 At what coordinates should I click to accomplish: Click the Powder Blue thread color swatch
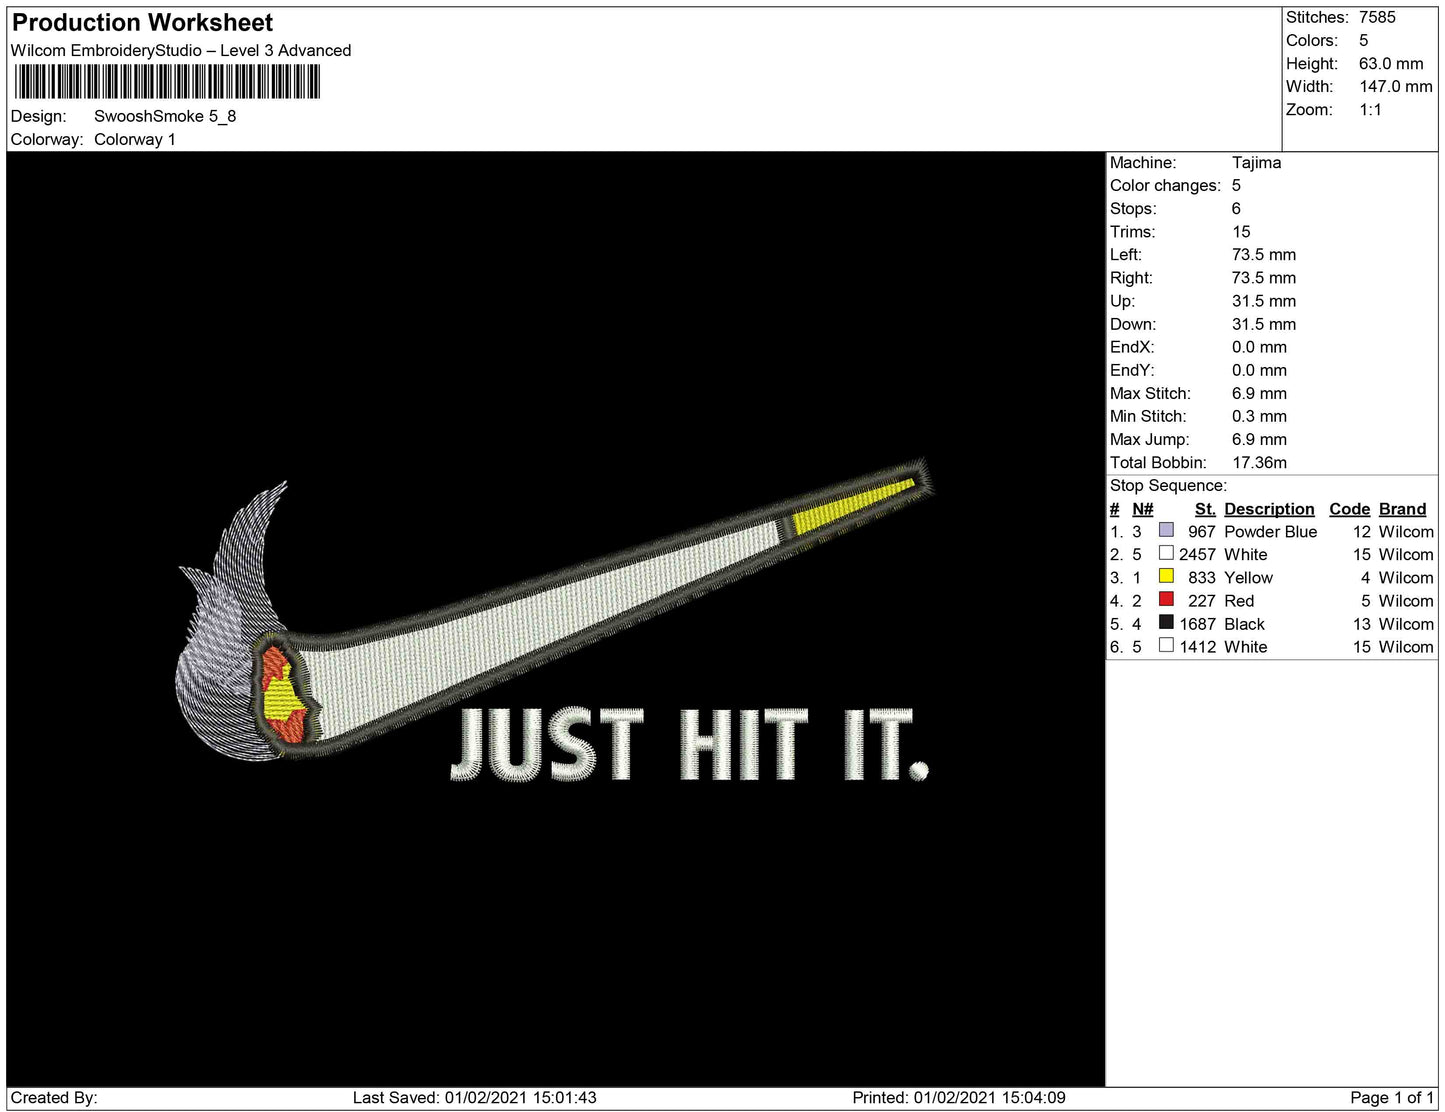pyautogui.click(x=1166, y=530)
